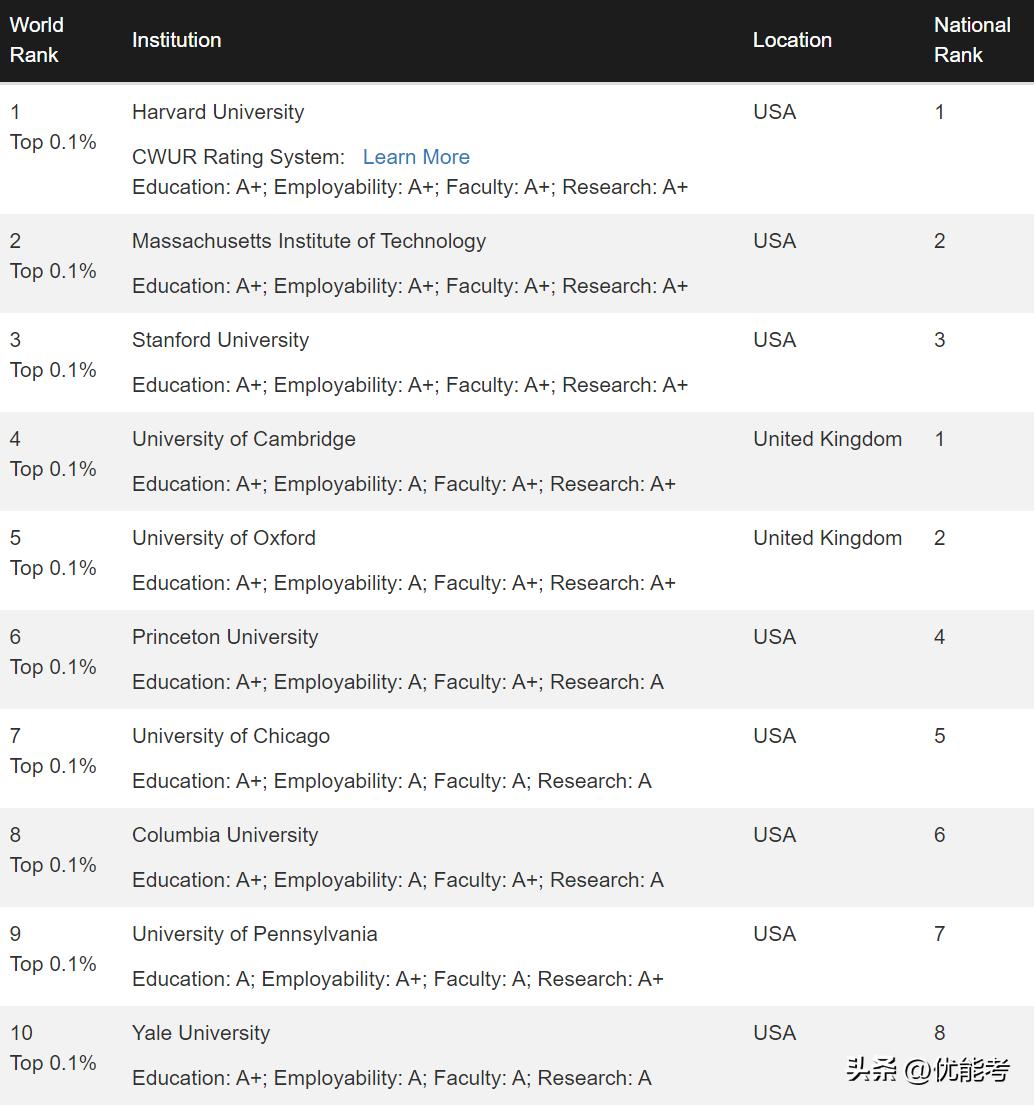Click the World Rank column header
The image size is (1034, 1106).
pyautogui.click(x=36, y=40)
